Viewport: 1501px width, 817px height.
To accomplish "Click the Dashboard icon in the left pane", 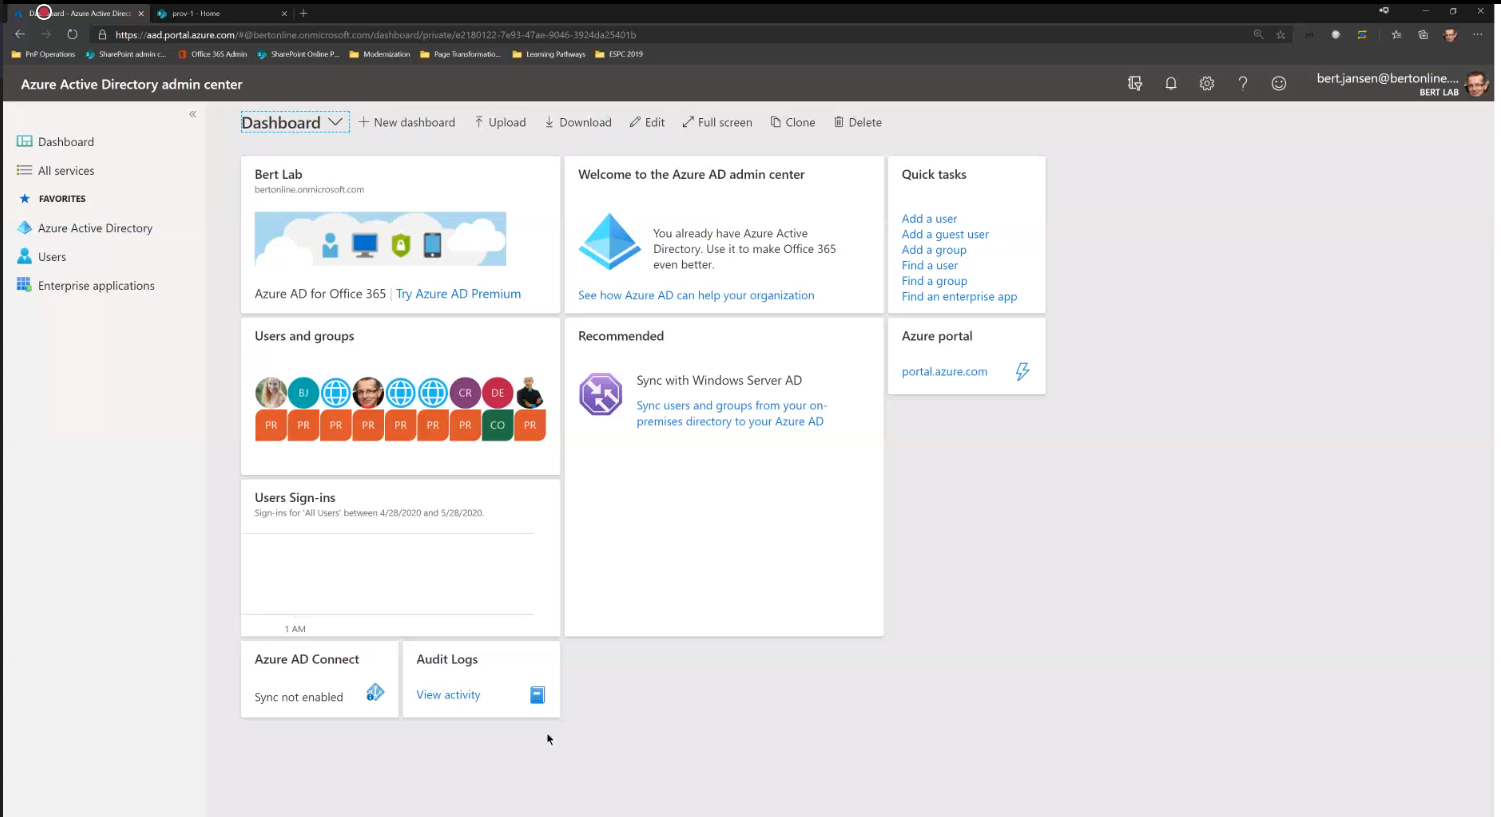I will tap(24, 141).
